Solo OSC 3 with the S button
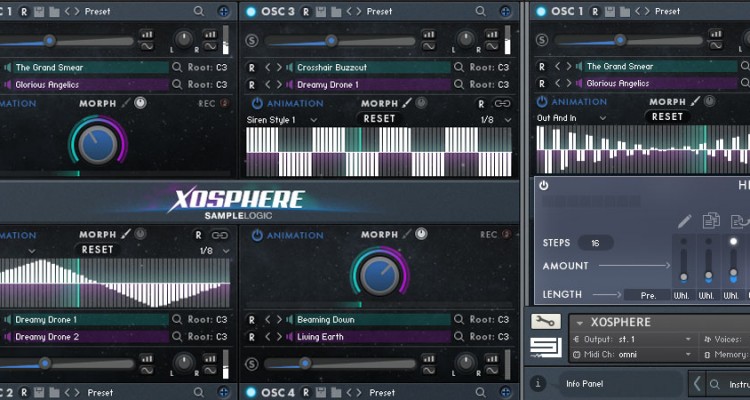This screenshot has width=750, height=400. click(252, 41)
